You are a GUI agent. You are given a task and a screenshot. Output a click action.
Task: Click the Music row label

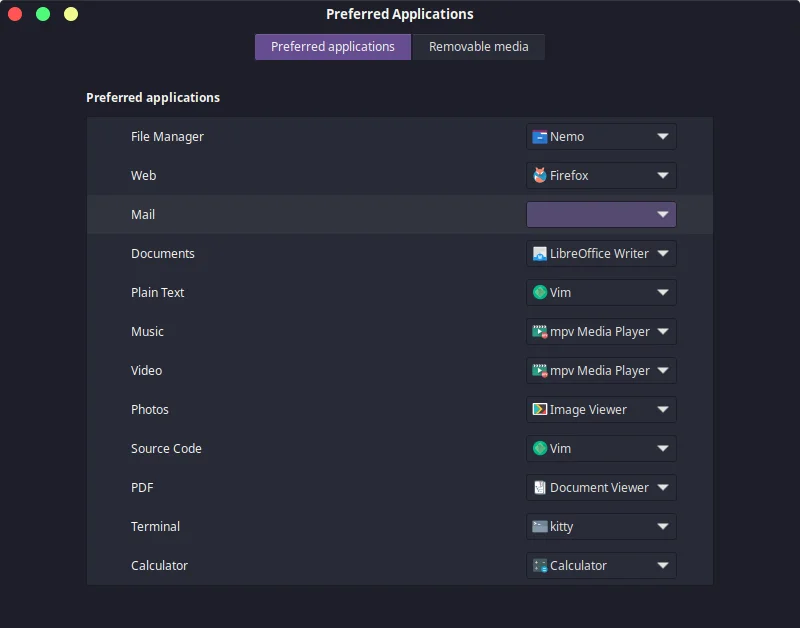147,332
